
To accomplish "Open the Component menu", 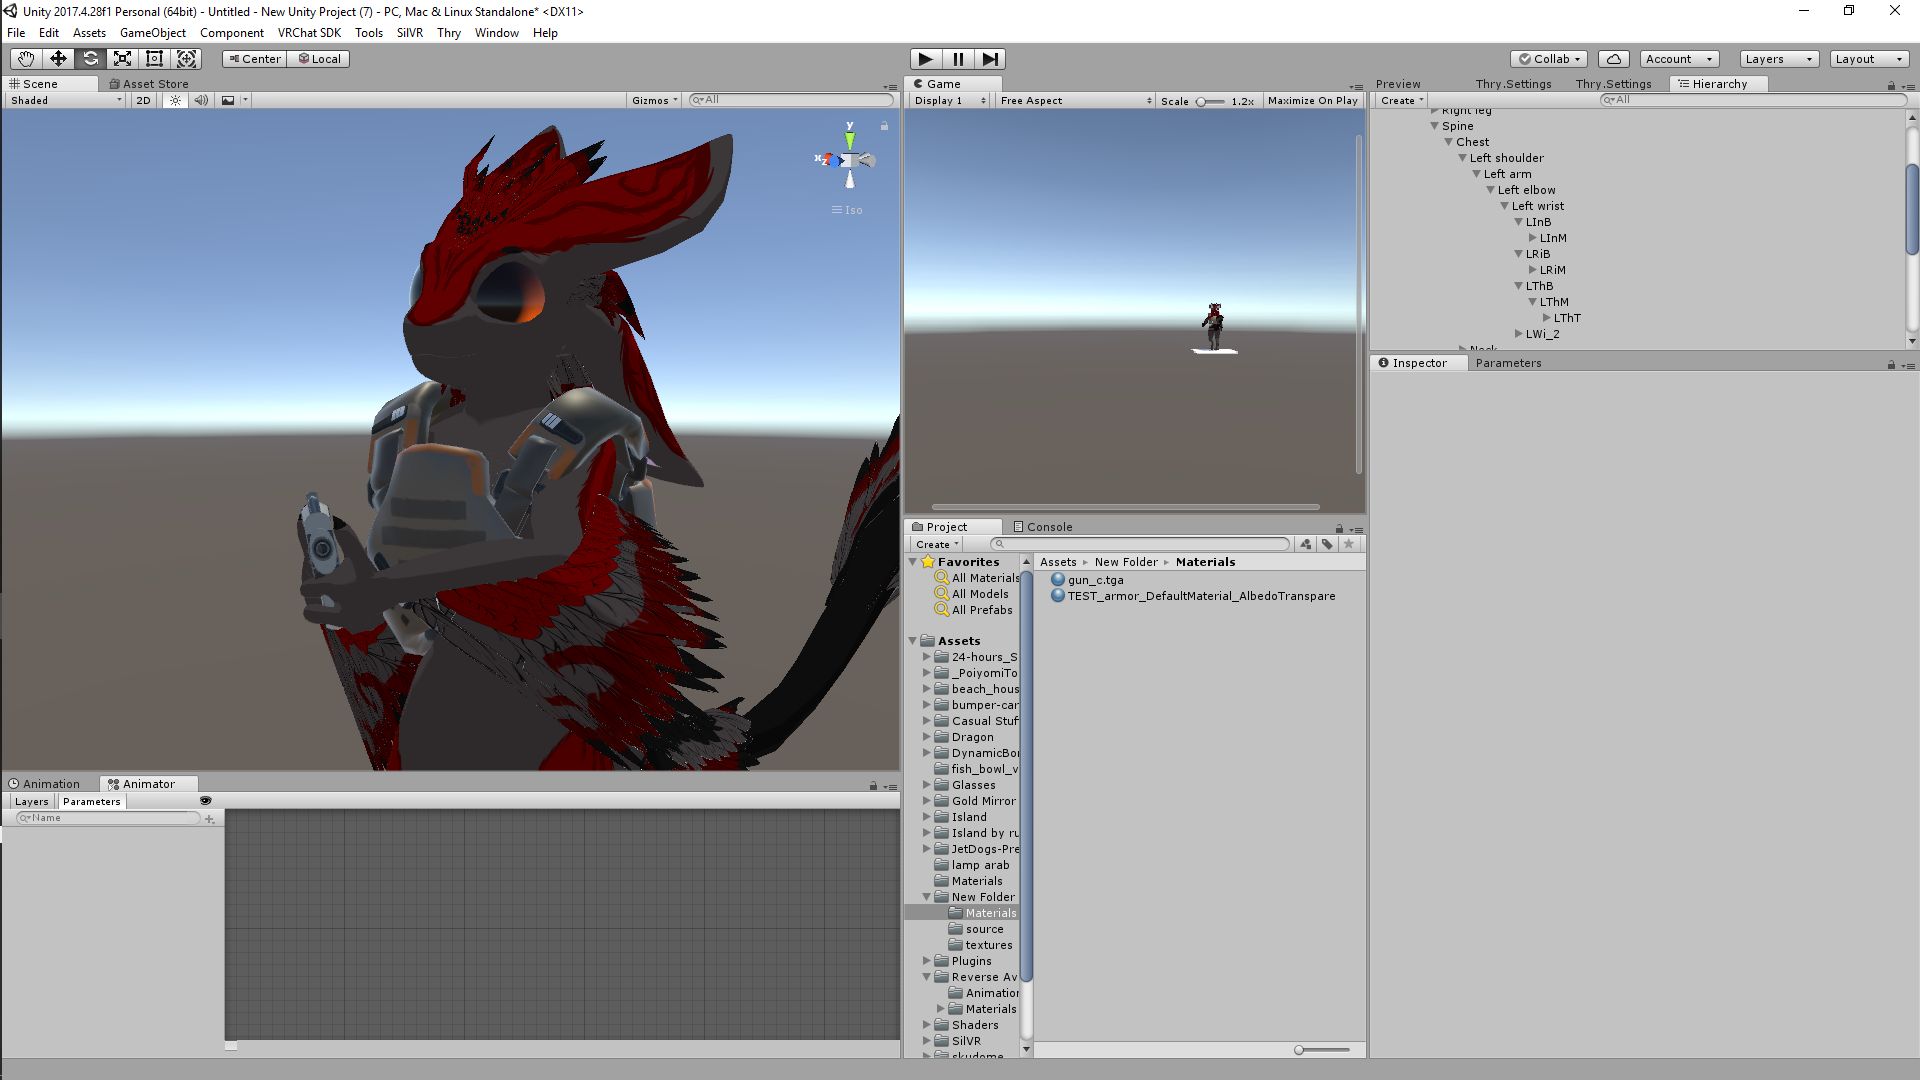I will coord(232,33).
